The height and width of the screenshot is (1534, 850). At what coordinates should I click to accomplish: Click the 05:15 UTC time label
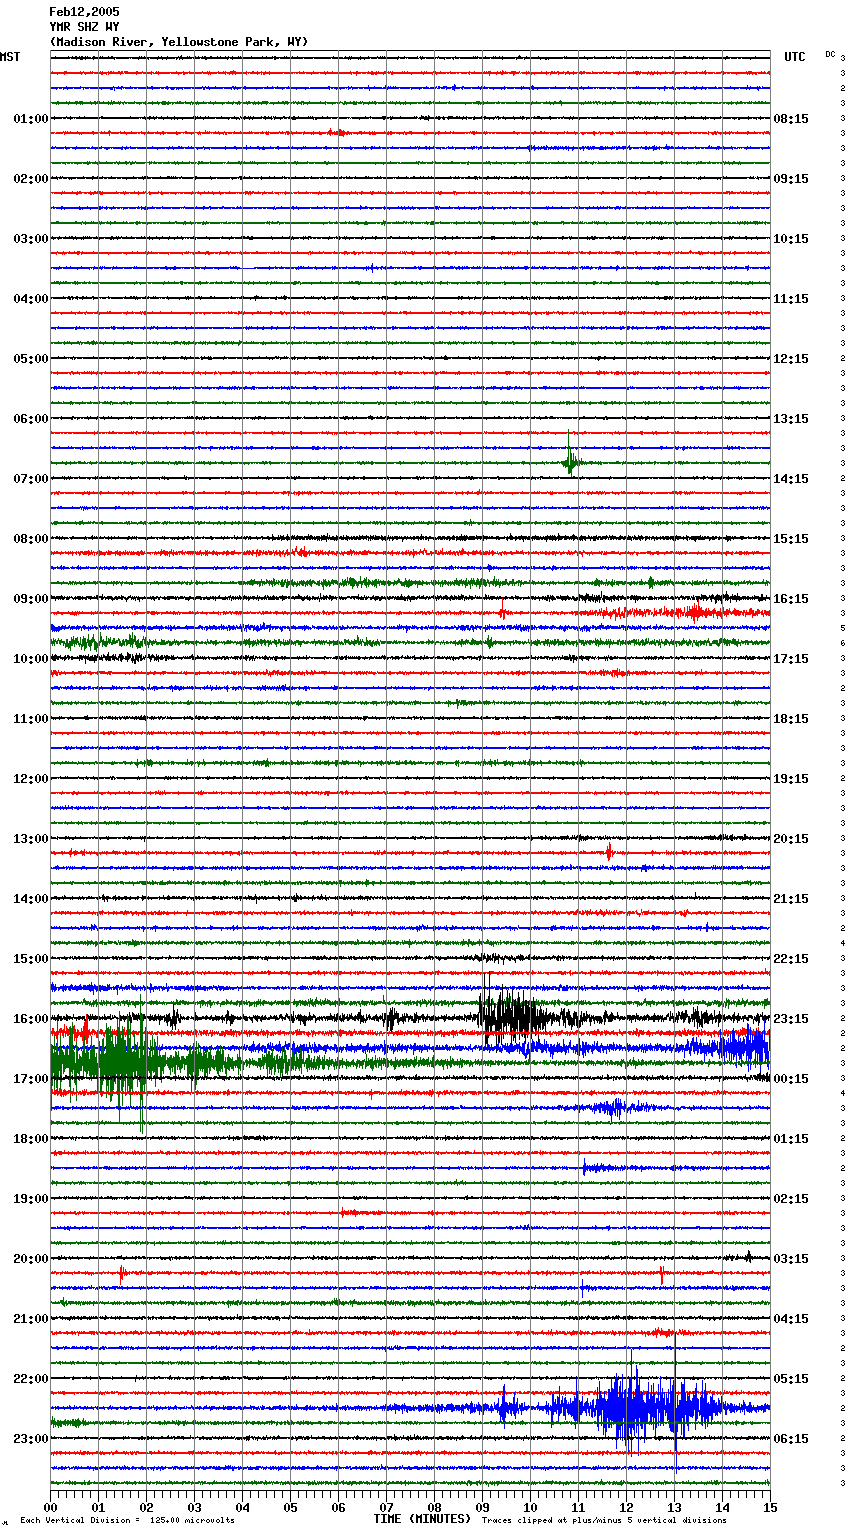point(791,1379)
